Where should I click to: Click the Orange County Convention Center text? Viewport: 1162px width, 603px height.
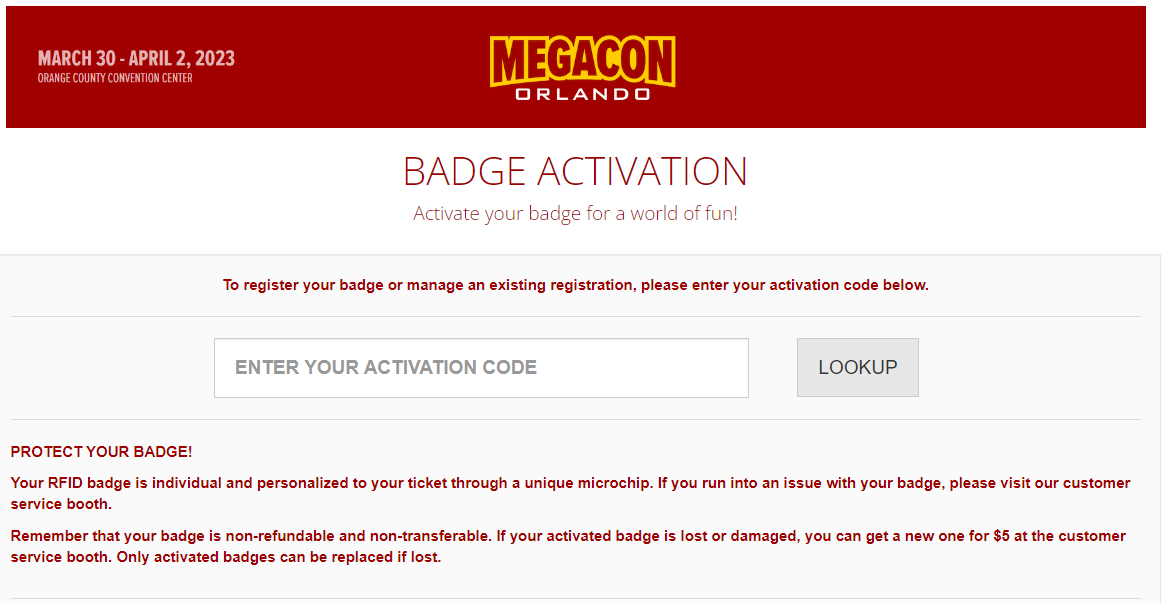tap(115, 78)
